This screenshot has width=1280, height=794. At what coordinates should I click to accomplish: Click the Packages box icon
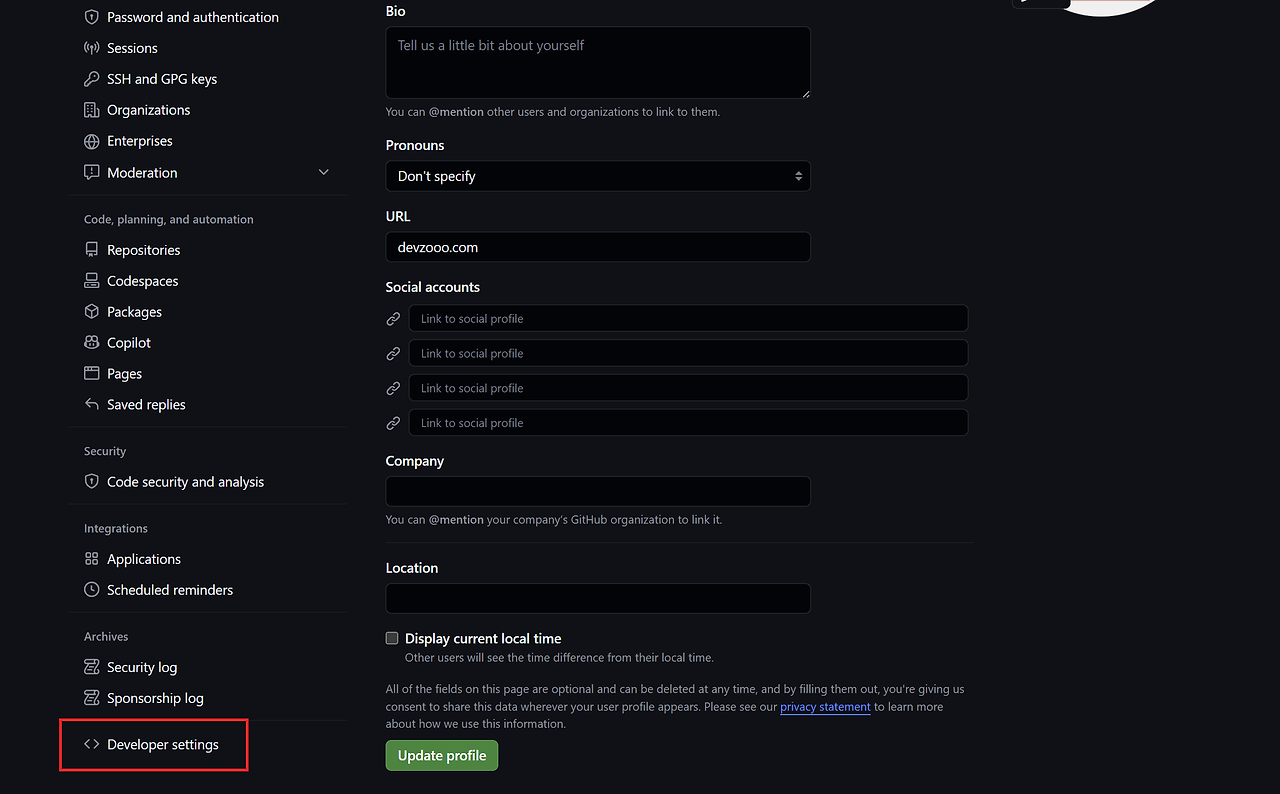coord(91,311)
